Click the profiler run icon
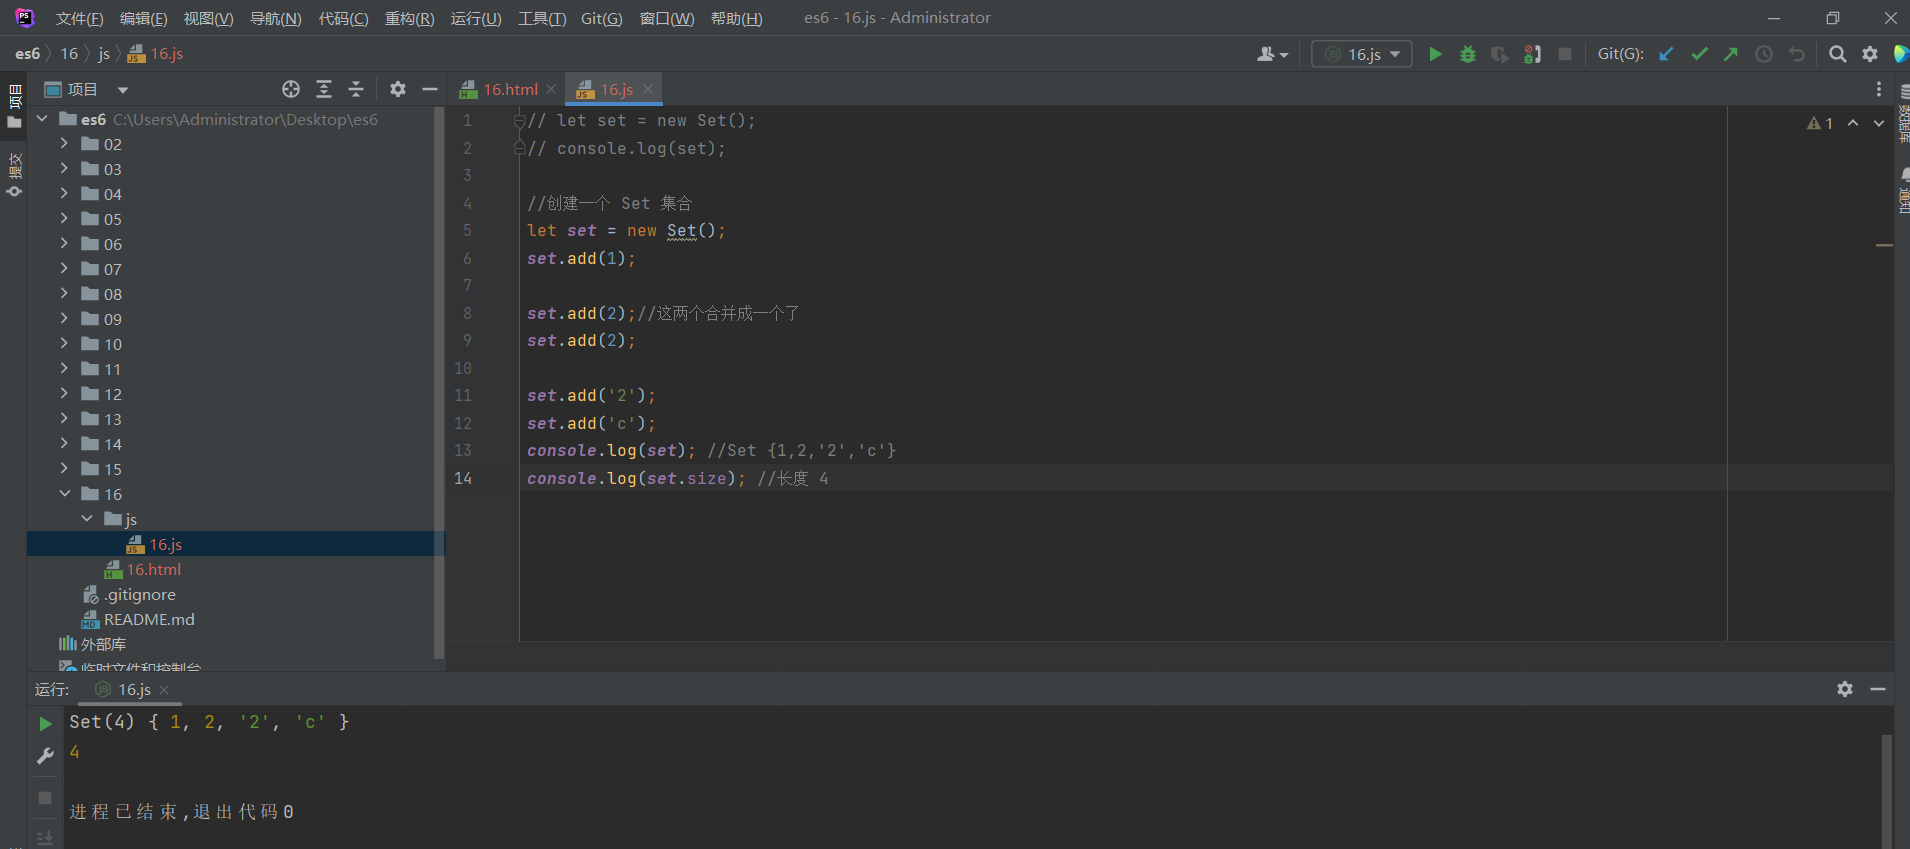This screenshot has height=849, width=1910. click(1532, 54)
